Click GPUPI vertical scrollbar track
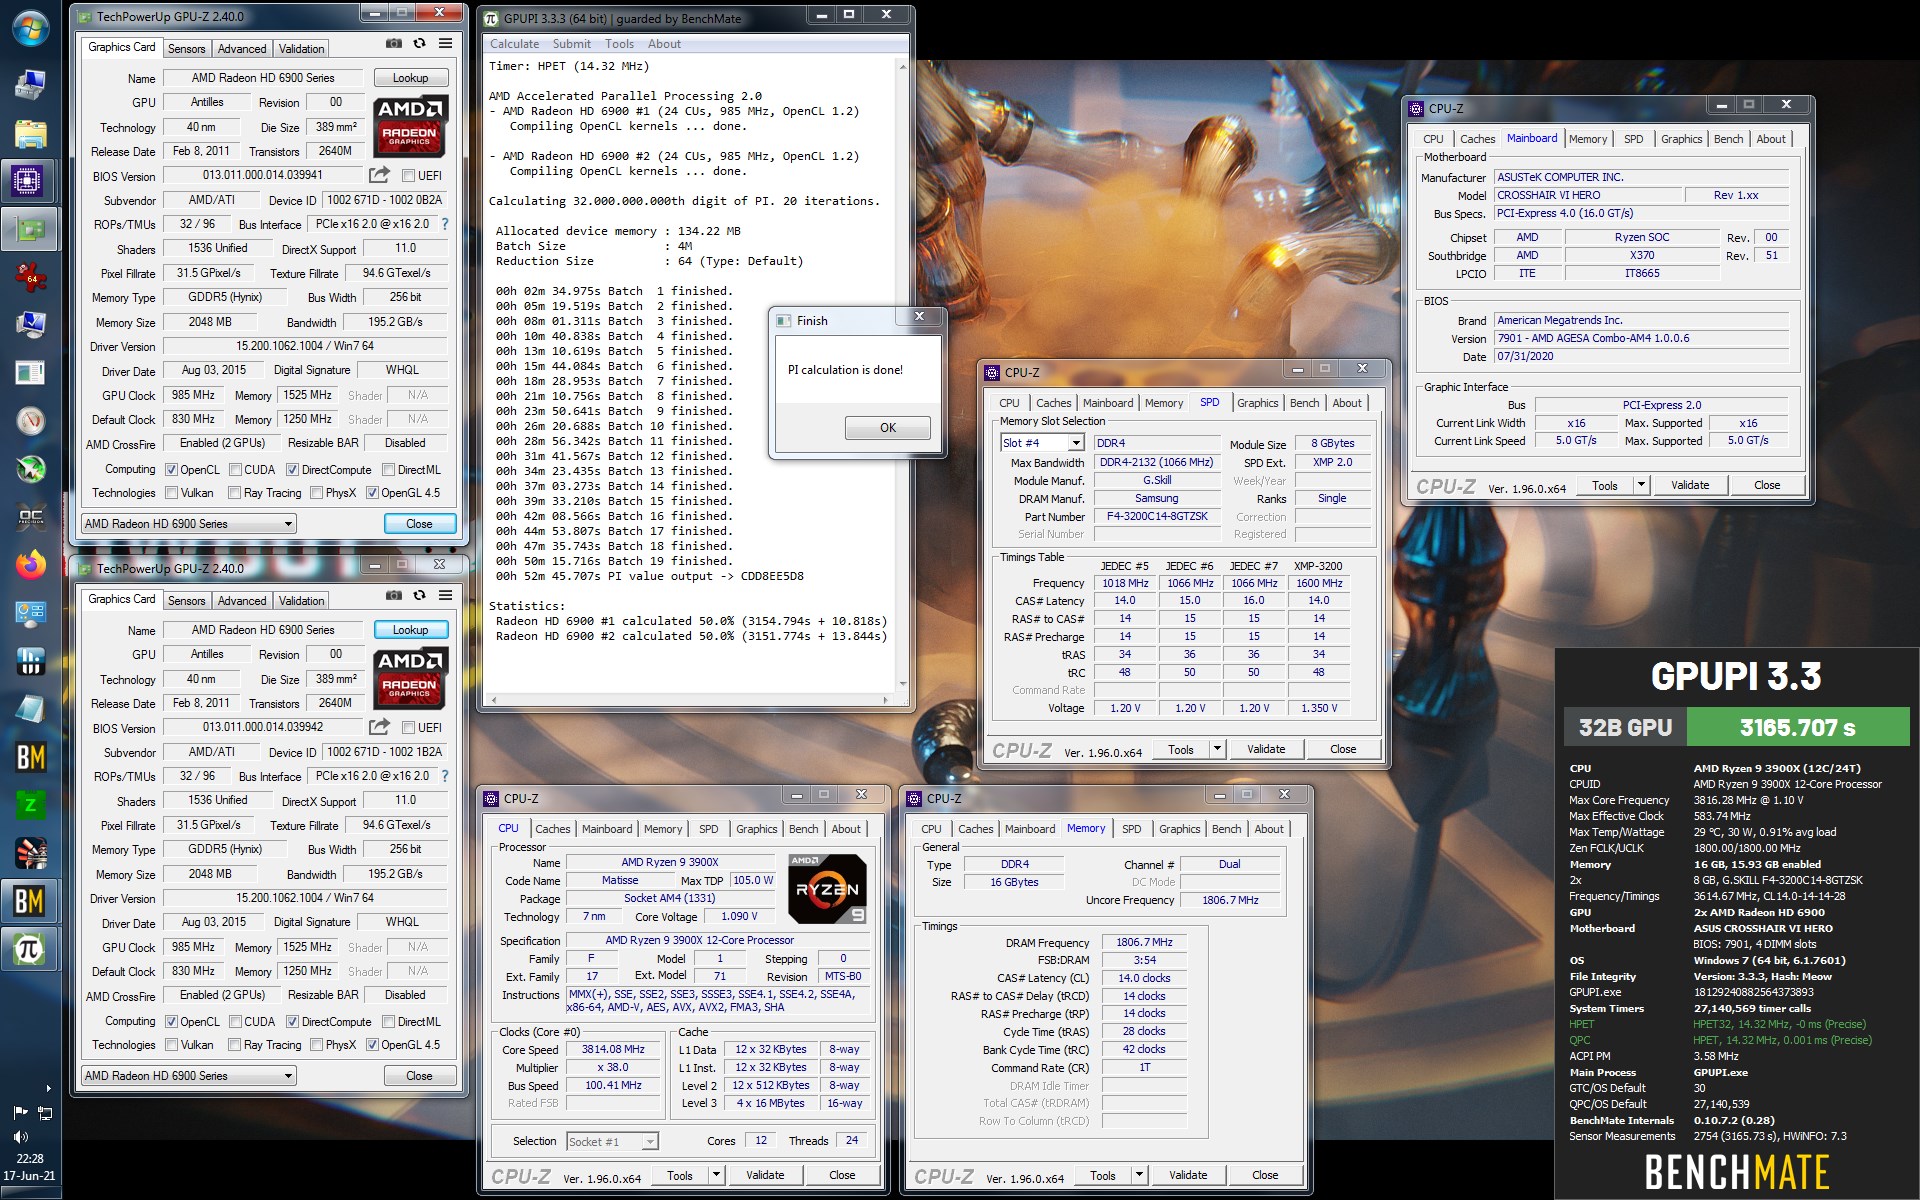This screenshot has width=1920, height=1200. pyautogui.click(x=902, y=375)
